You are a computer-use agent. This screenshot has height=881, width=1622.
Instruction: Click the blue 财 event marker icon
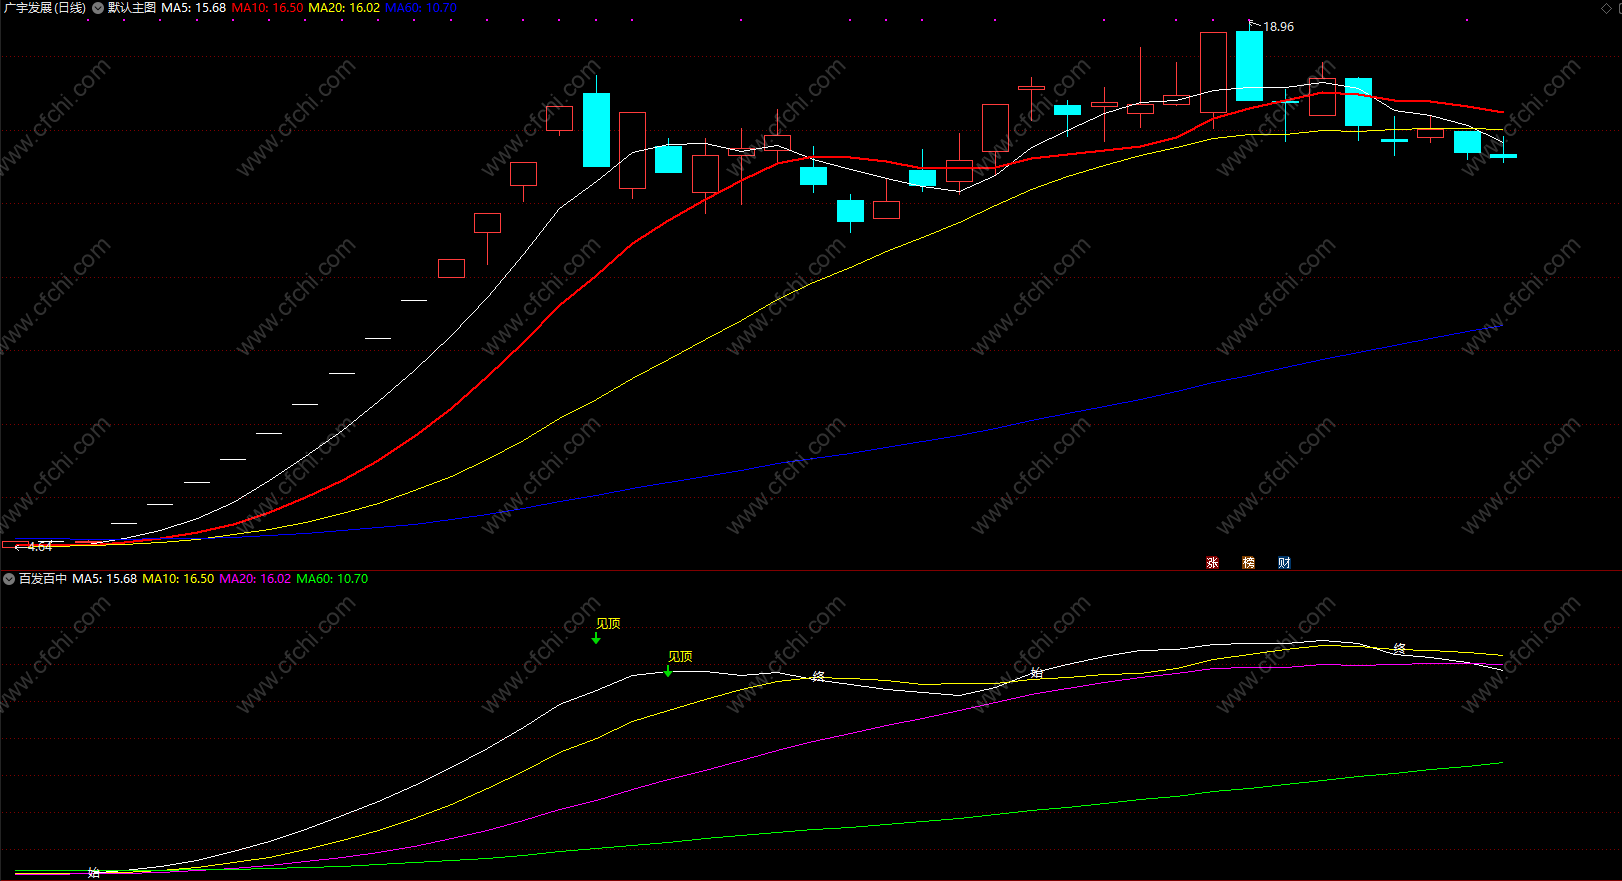(1284, 563)
